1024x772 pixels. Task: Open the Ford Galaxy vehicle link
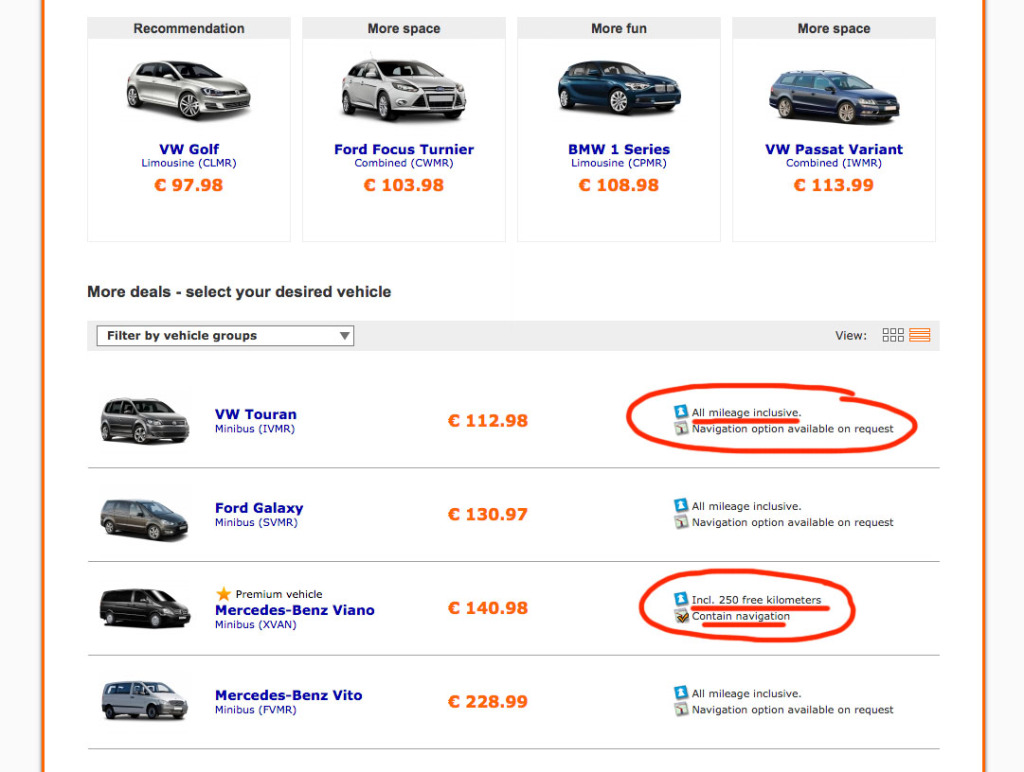(259, 508)
